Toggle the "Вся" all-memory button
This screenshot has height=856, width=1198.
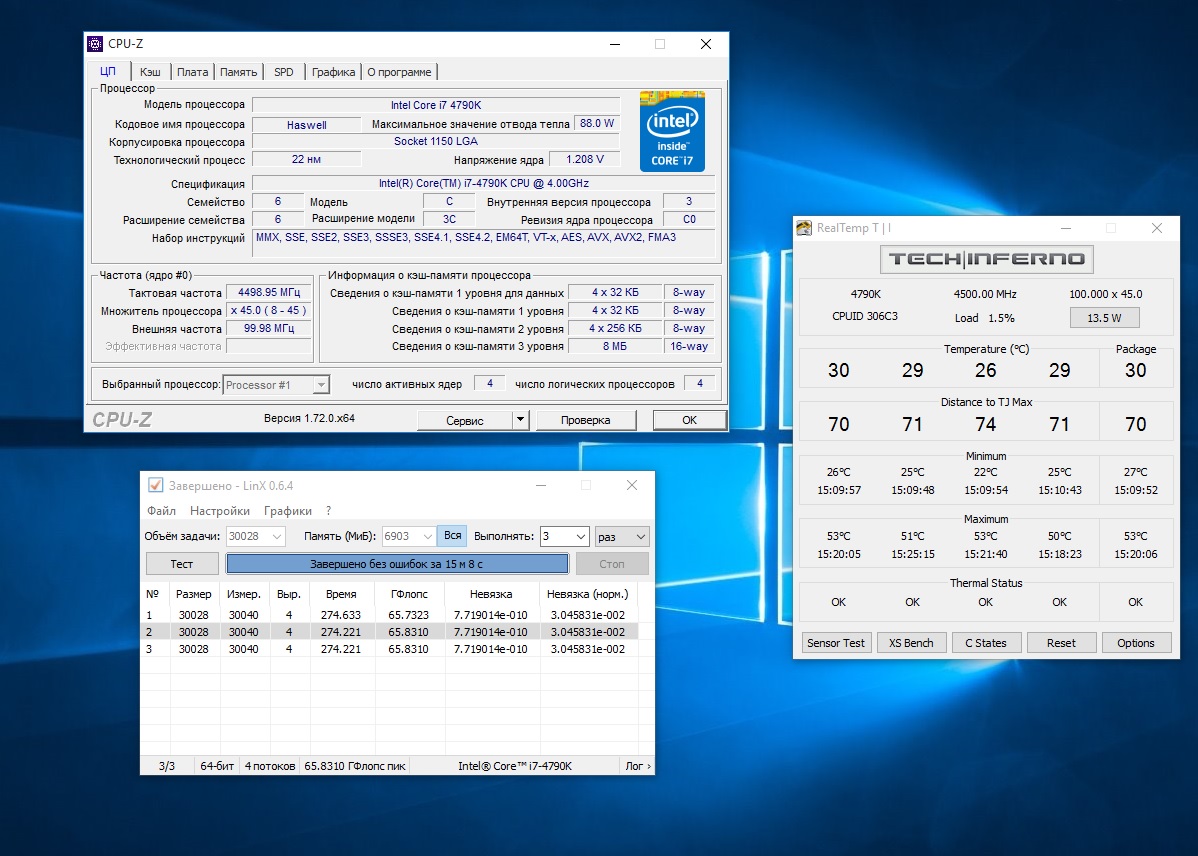452,536
